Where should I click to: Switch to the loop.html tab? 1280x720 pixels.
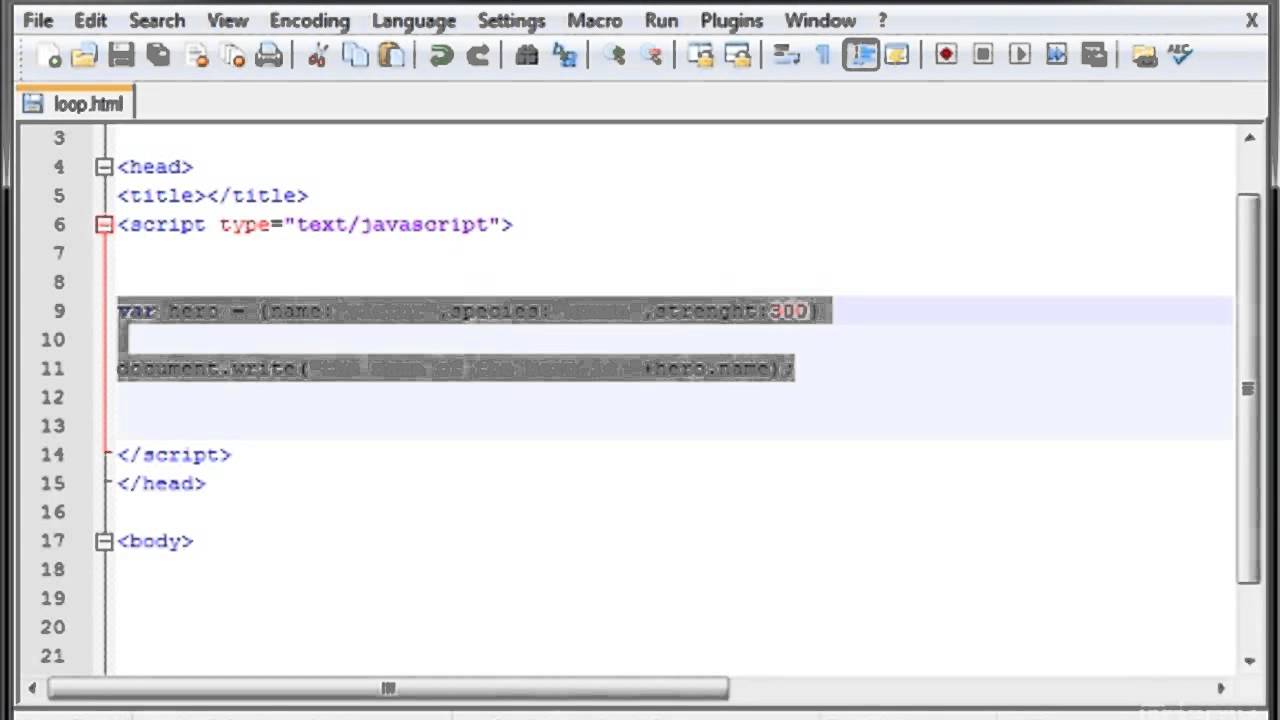click(75, 103)
